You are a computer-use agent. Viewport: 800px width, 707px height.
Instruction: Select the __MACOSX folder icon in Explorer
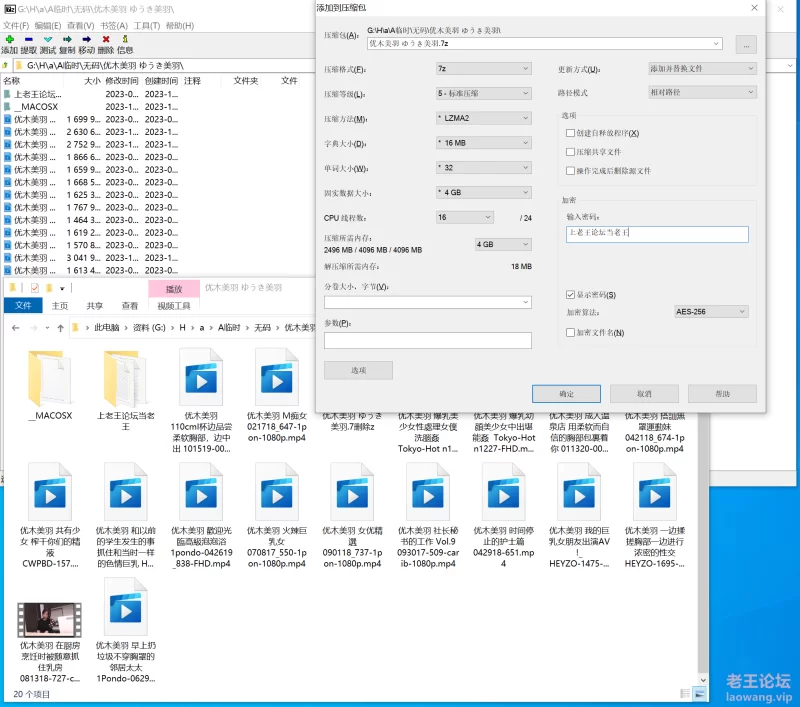pyautogui.click(x=50, y=380)
